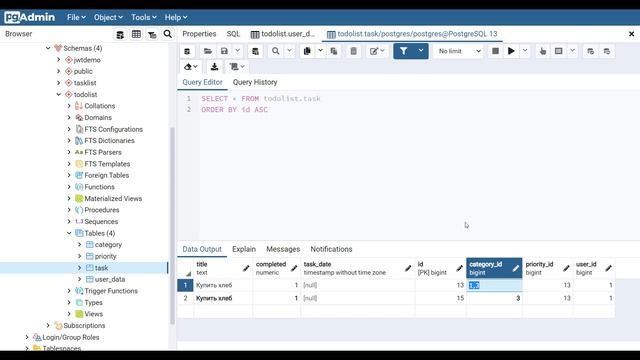Open the Help menu
The image size is (640, 360).
coord(176,17)
